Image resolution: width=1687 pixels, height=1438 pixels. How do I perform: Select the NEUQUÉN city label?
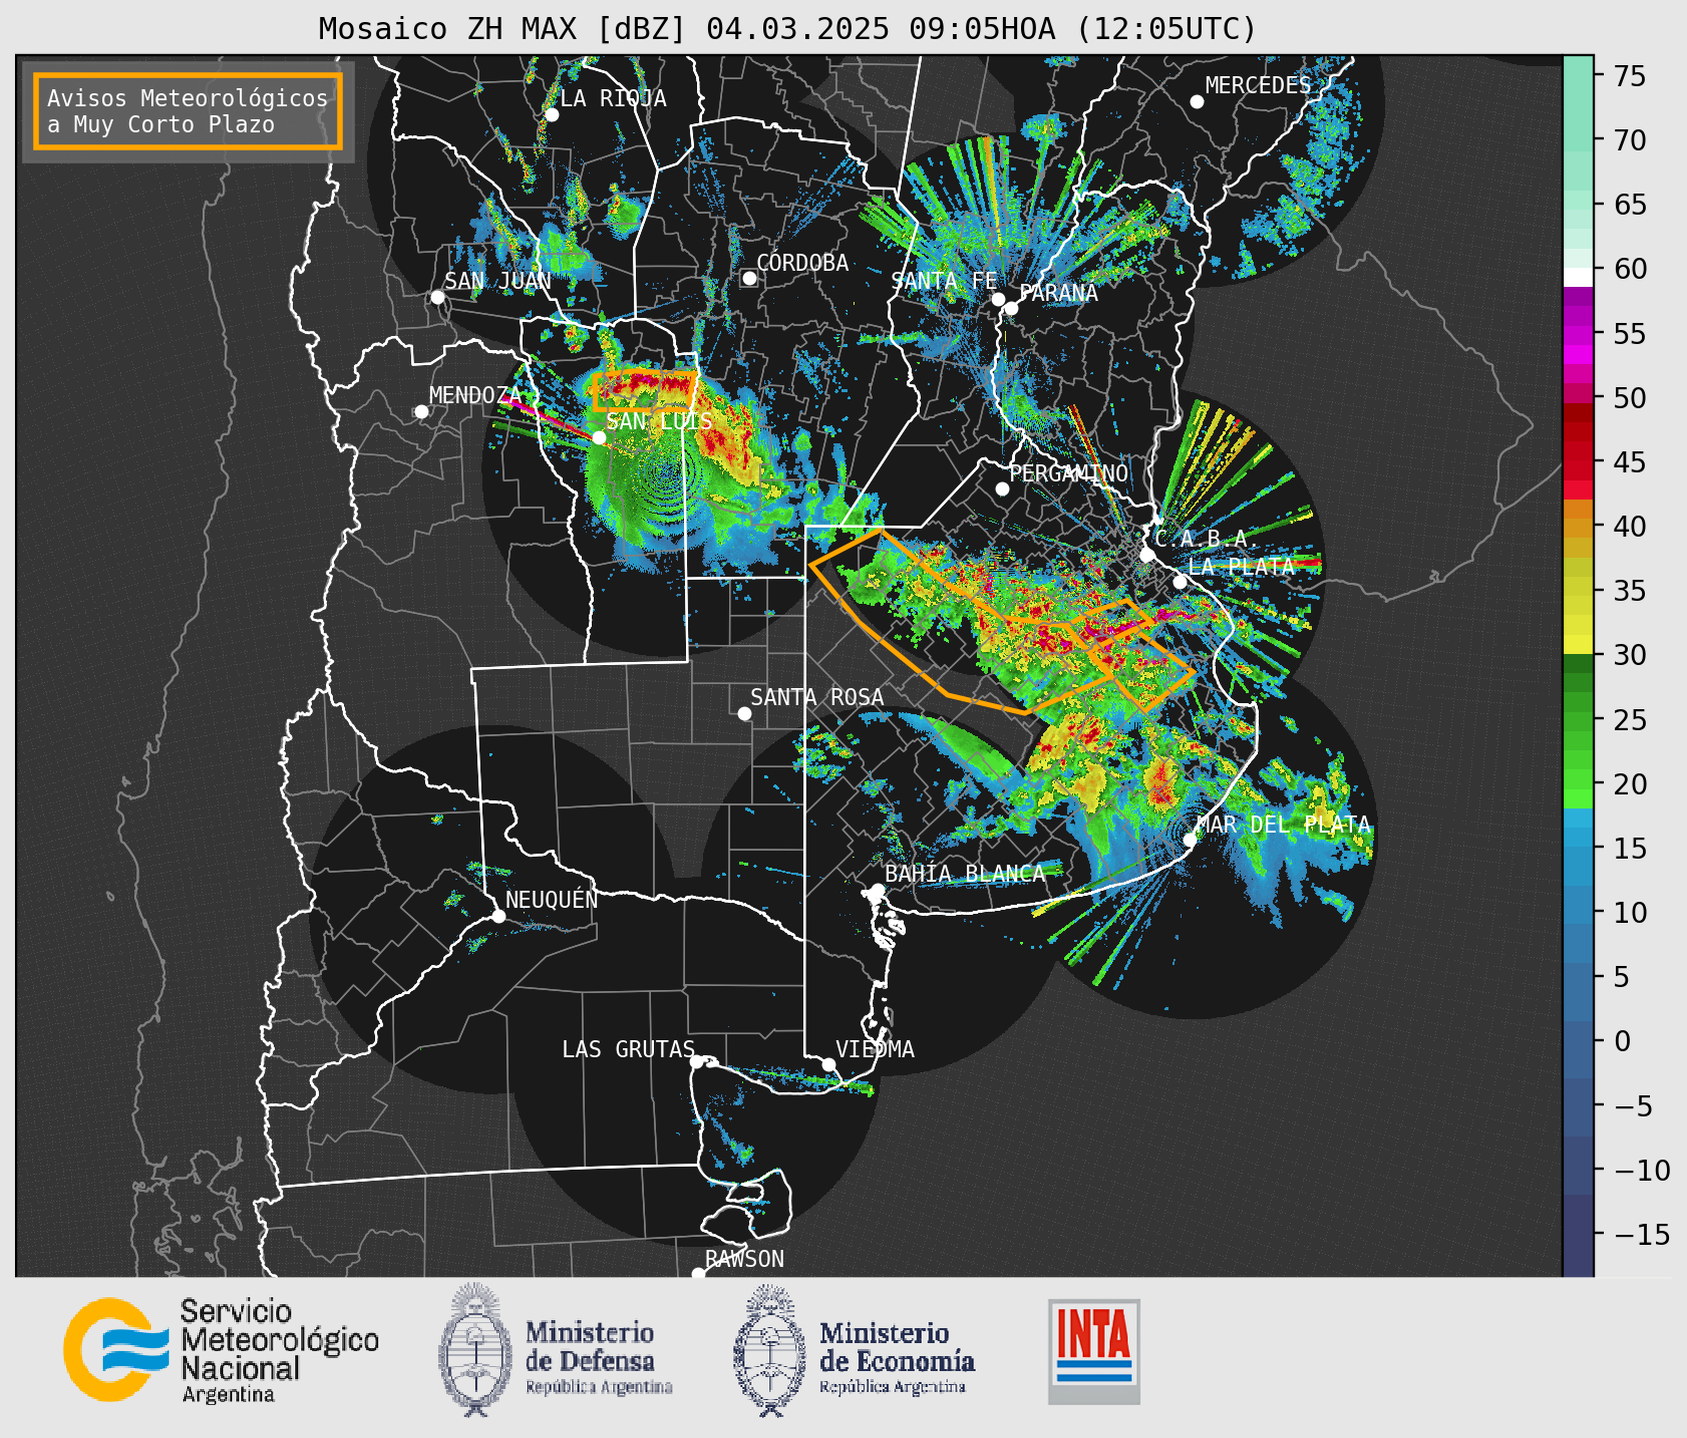[551, 899]
